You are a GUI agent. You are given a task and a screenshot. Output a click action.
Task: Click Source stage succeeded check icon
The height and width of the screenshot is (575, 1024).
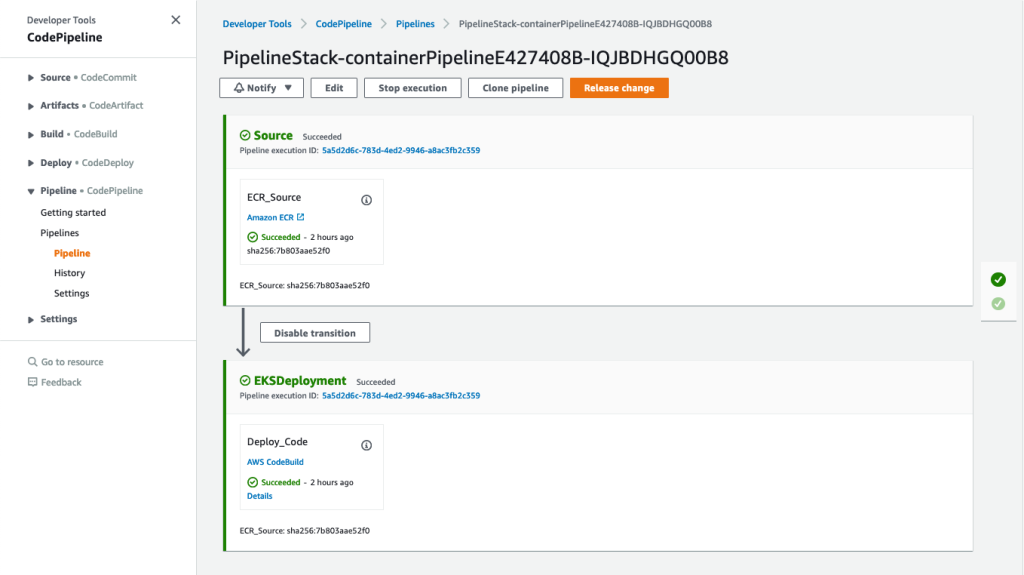click(245, 135)
